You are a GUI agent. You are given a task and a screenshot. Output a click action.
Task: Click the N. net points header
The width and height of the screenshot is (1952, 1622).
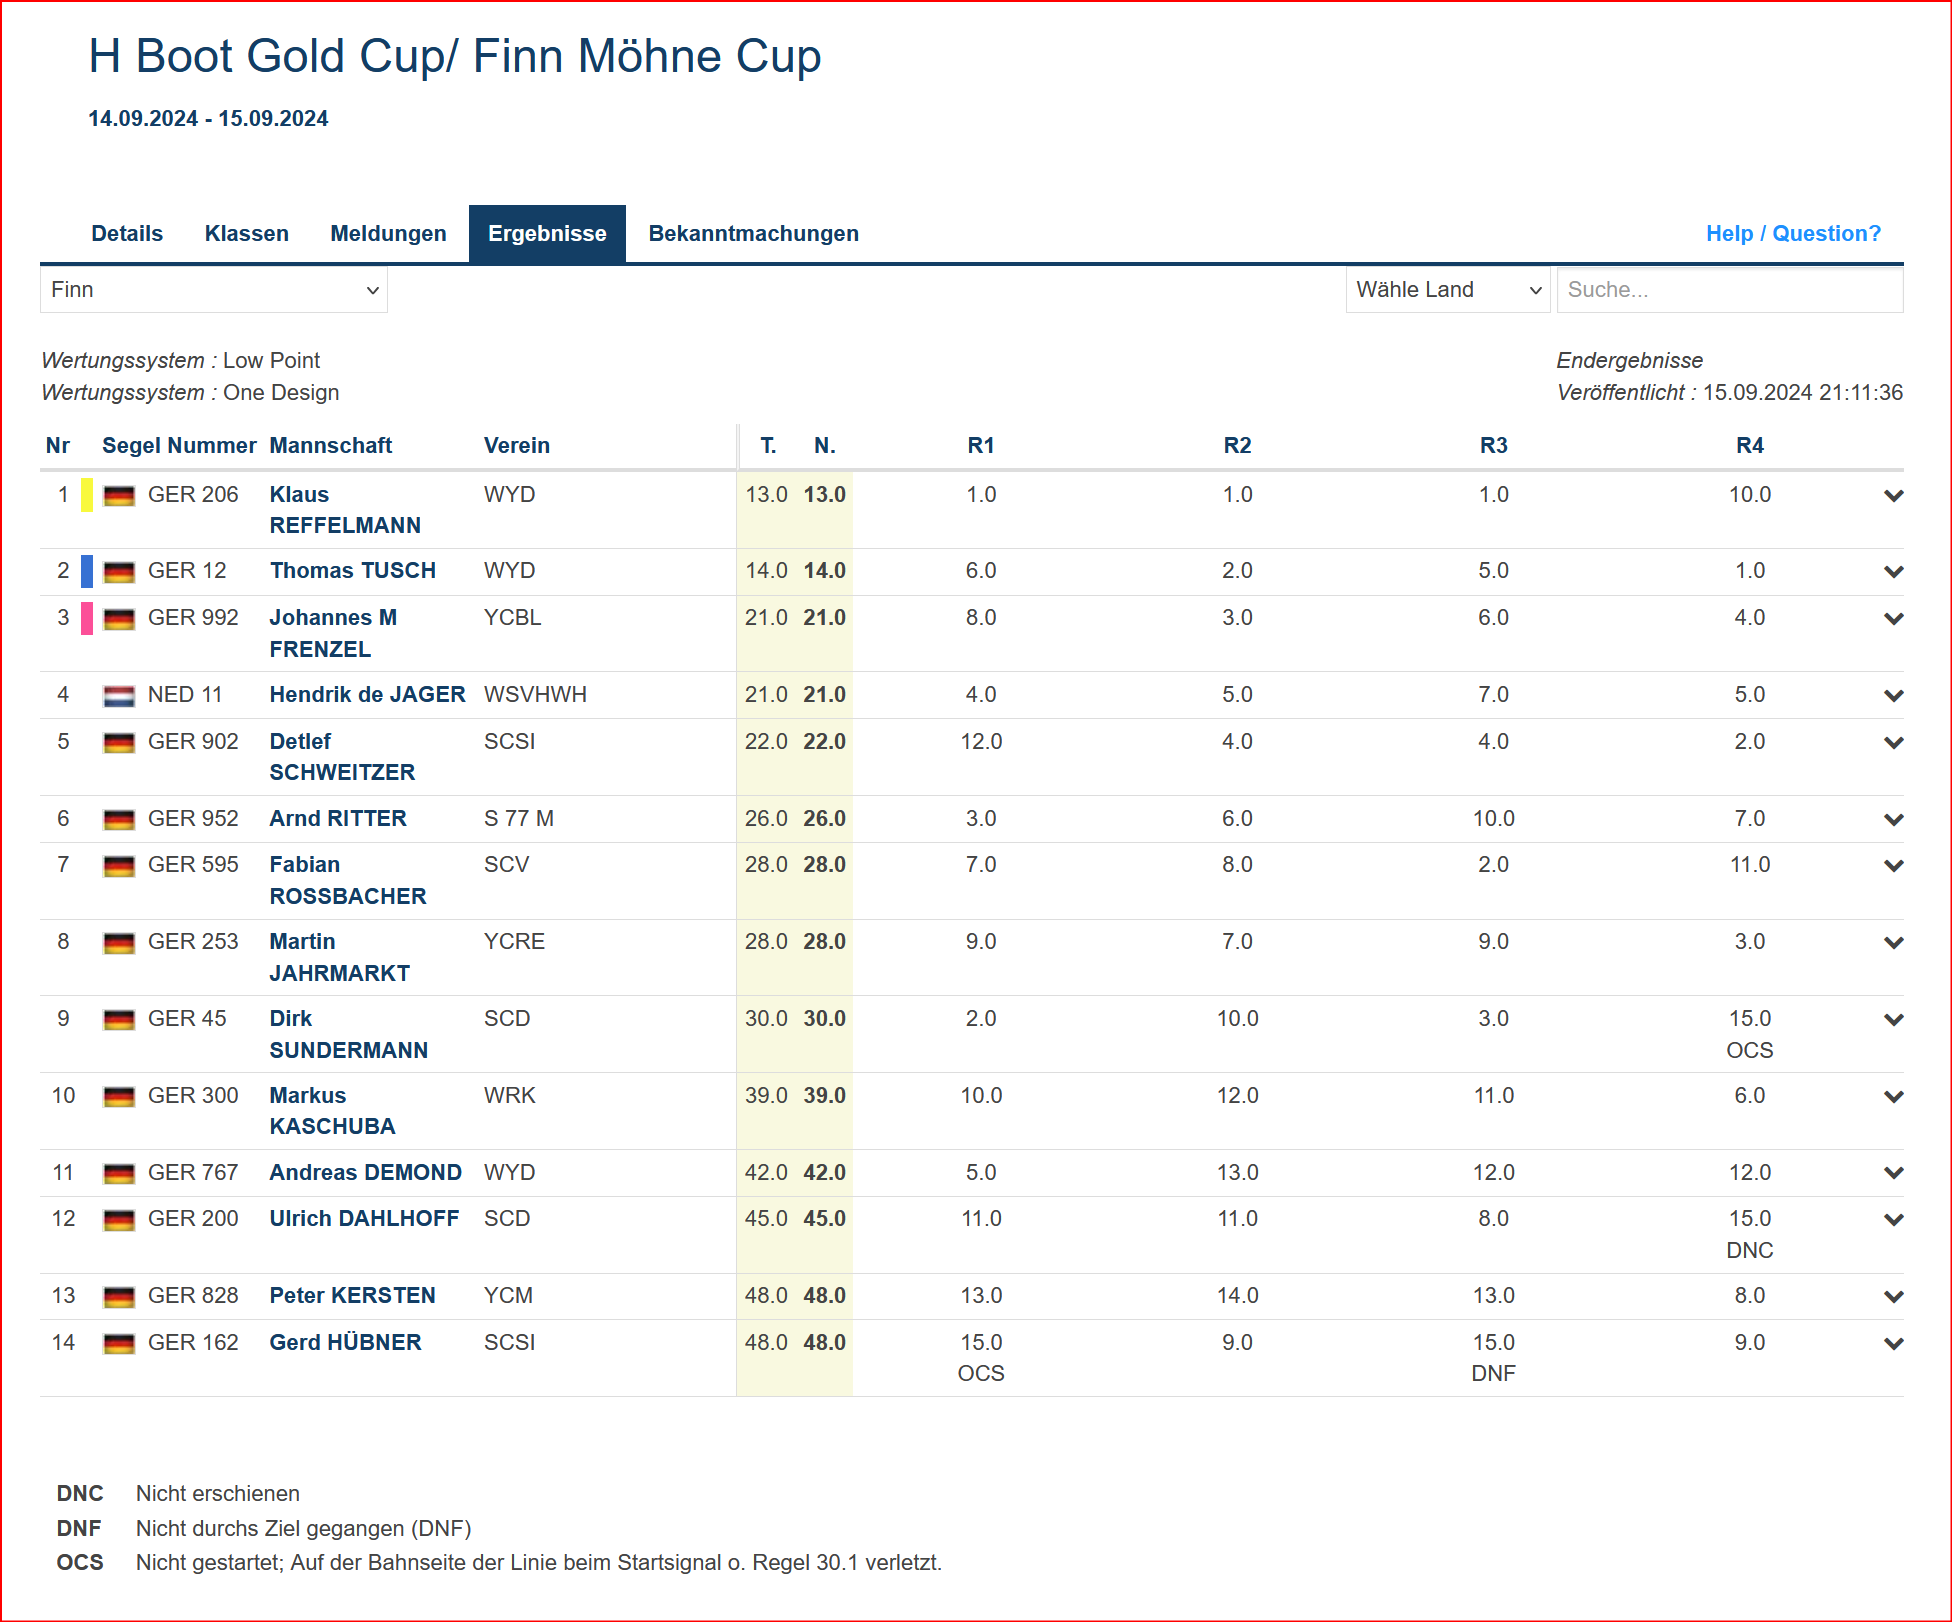(x=824, y=446)
